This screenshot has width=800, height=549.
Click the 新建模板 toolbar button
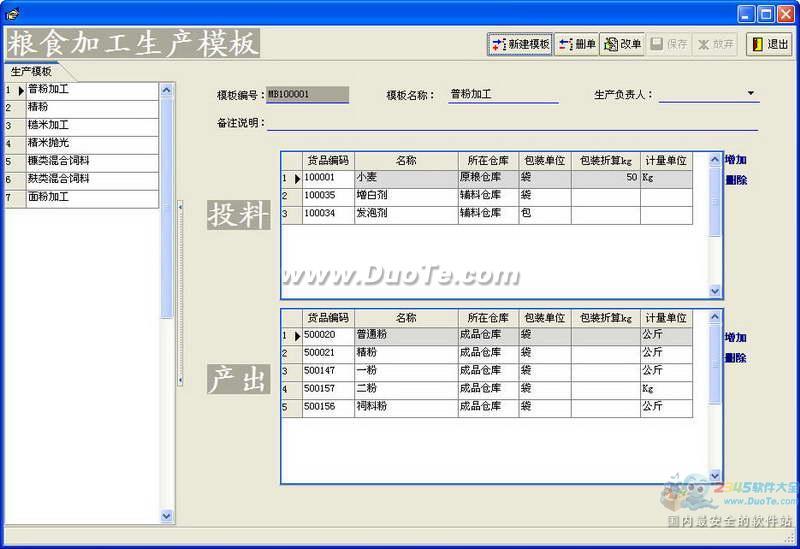pyautogui.click(x=520, y=44)
